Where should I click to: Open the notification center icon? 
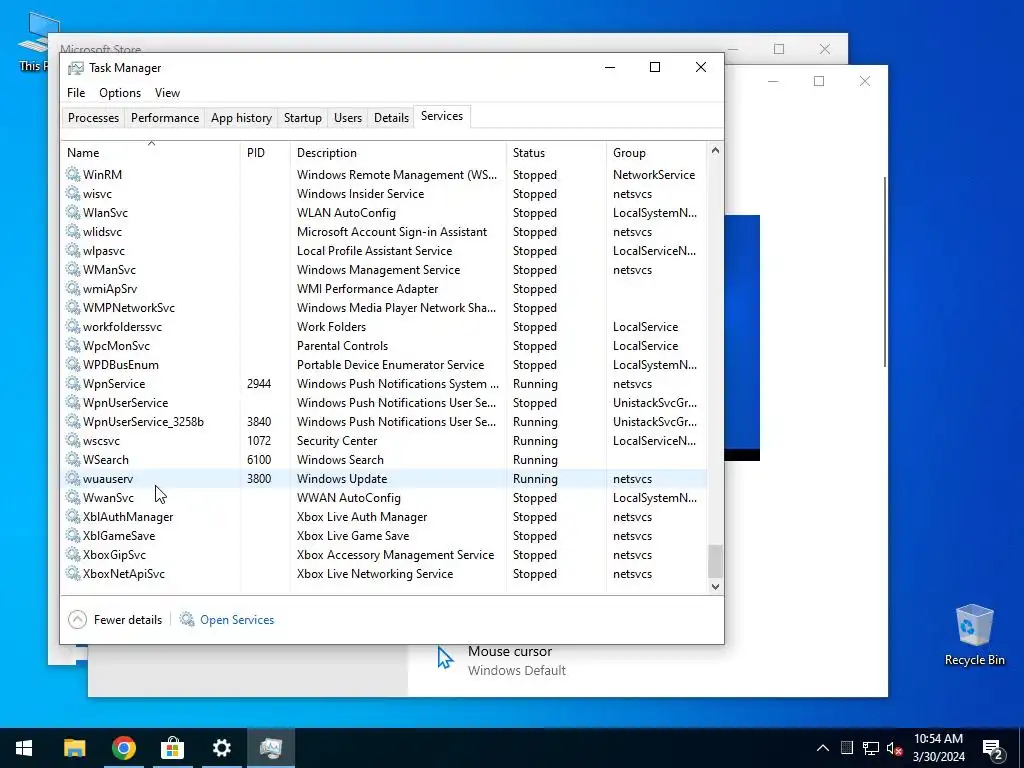coord(993,748)
